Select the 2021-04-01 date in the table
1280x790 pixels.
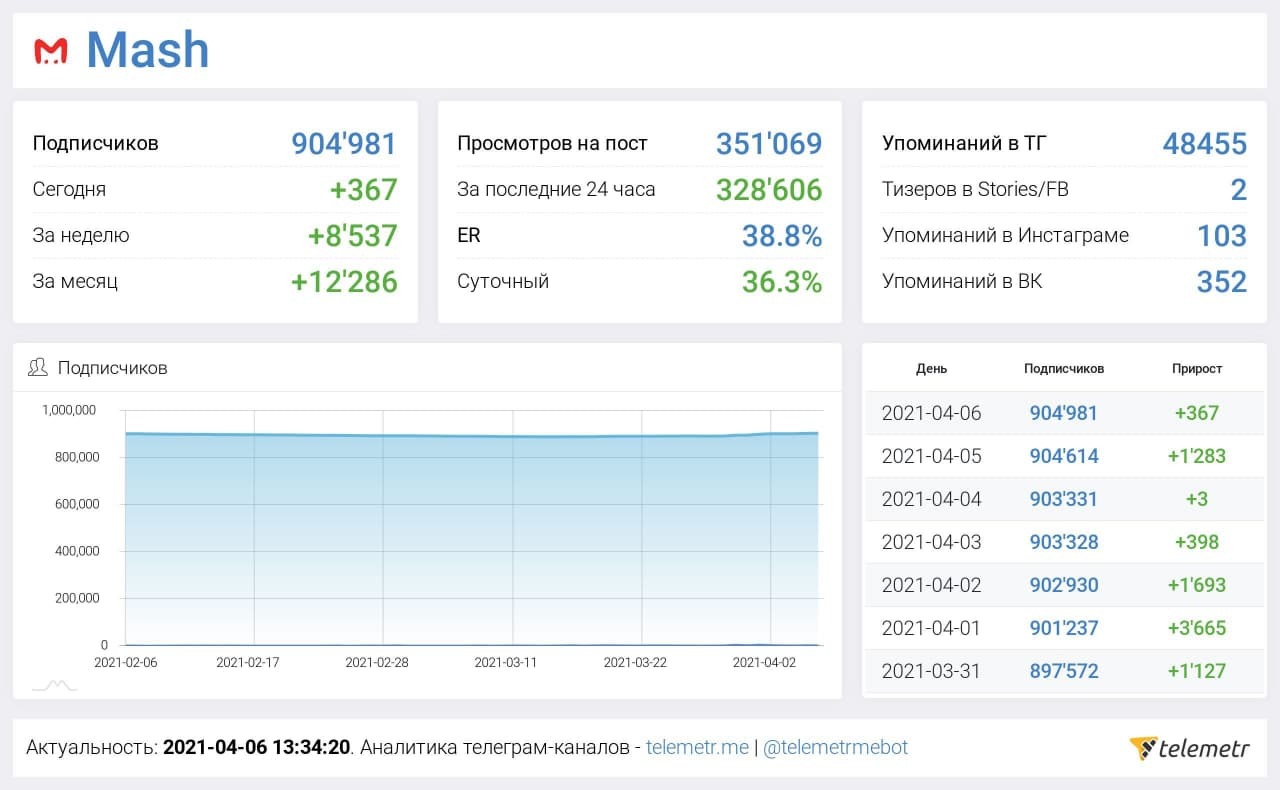[x=932, y=628]
